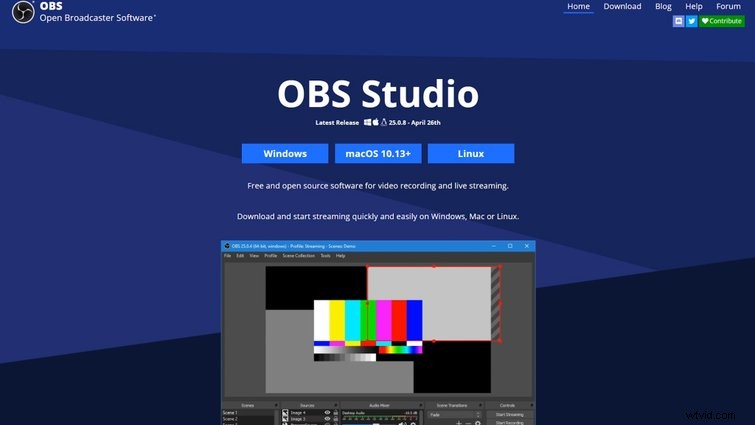Select the Image 4 source row
The height and width of the screenshot is (425, 755).
310,412
